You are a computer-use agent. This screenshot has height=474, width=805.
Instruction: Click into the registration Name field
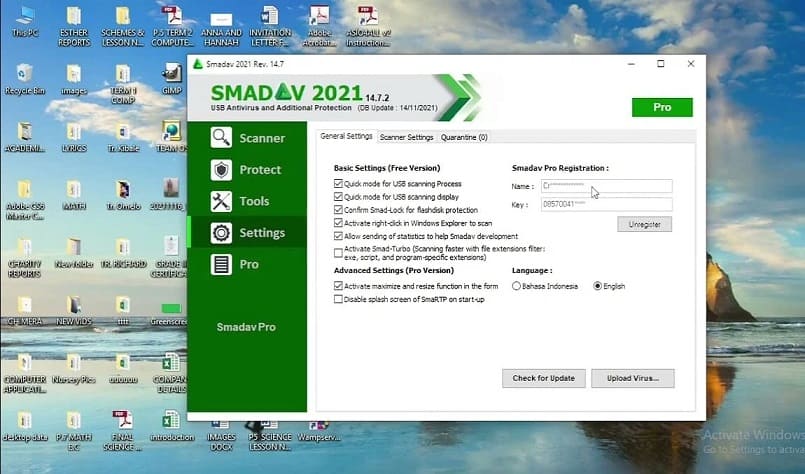pos(606,186)
